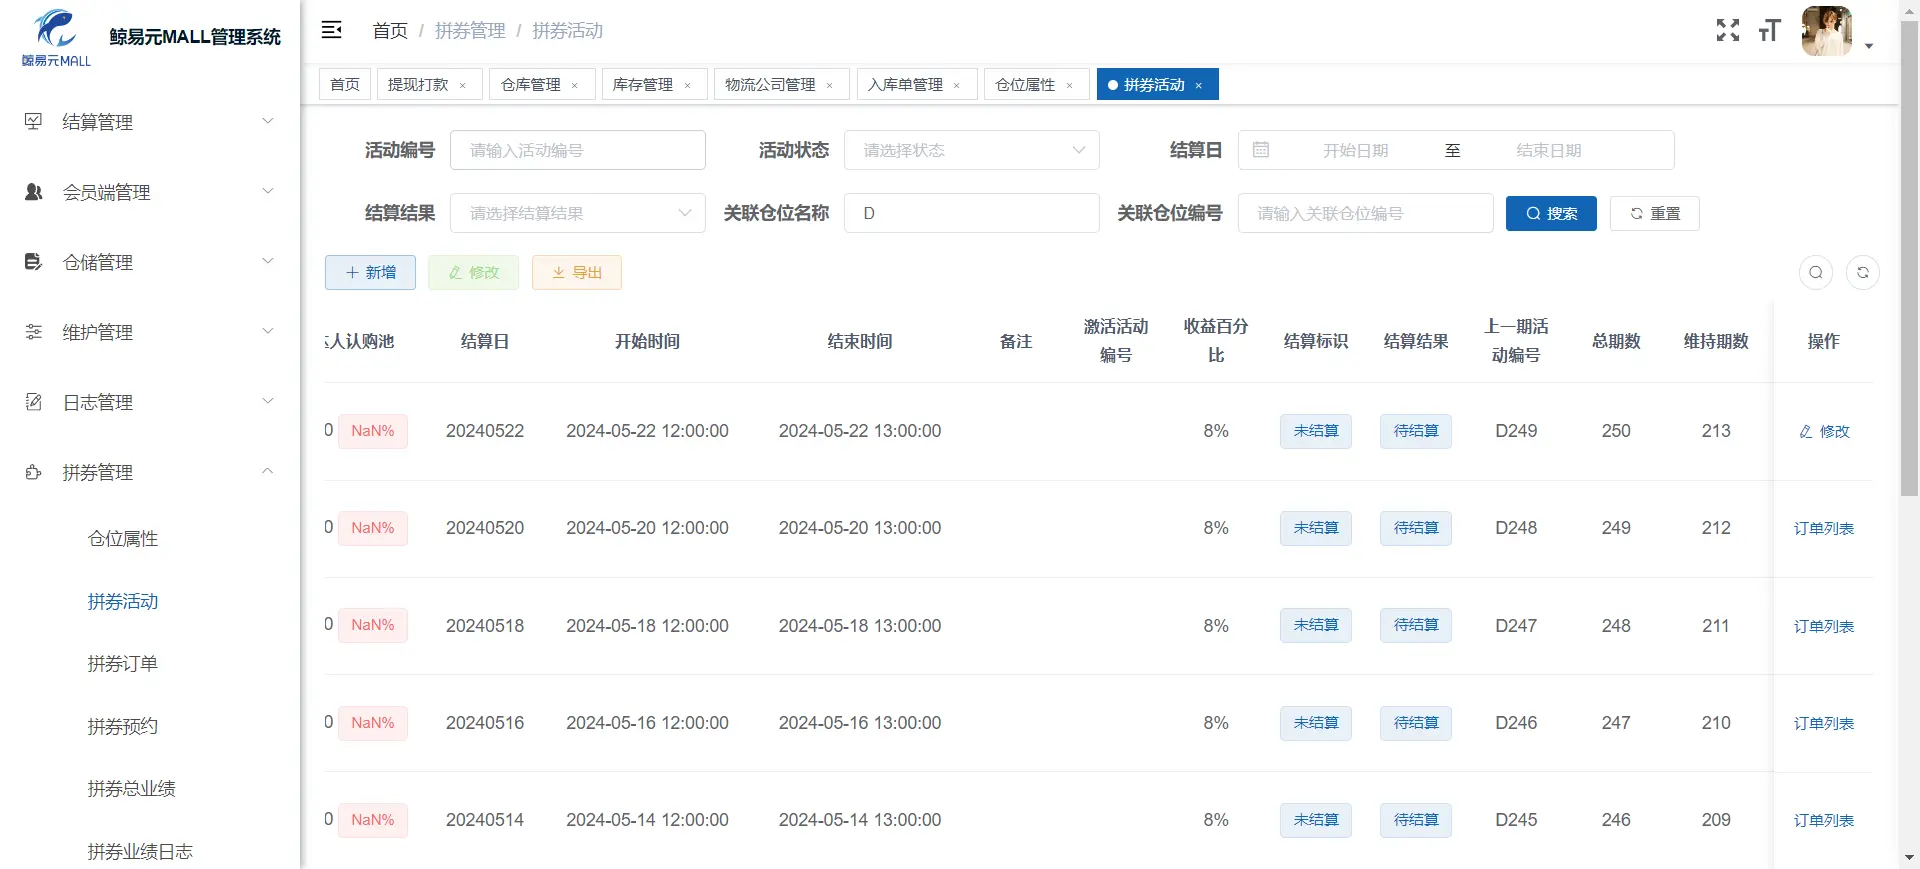The image size is (1920, 869).
Task: Expand the 会员端管理 sidebar menu
Action: coord(150,192)
